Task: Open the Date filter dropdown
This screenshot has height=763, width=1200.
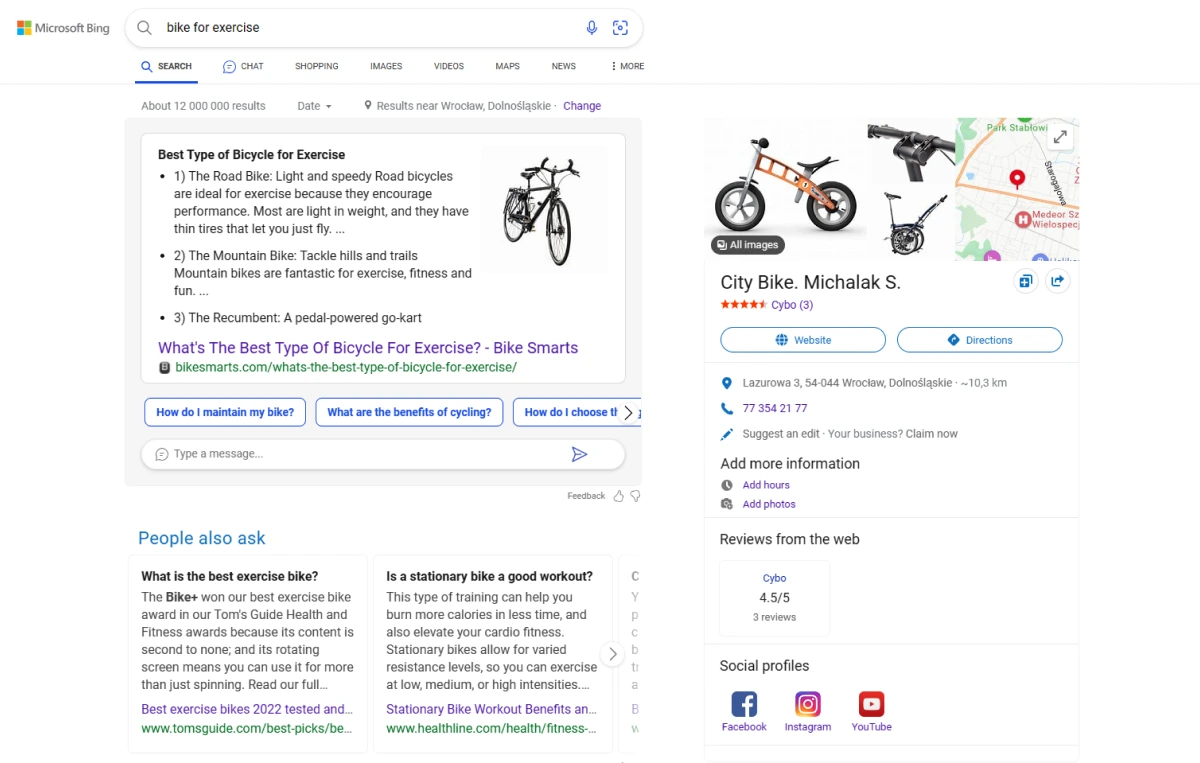Action: pyautogui.click(x=314, y=106)
